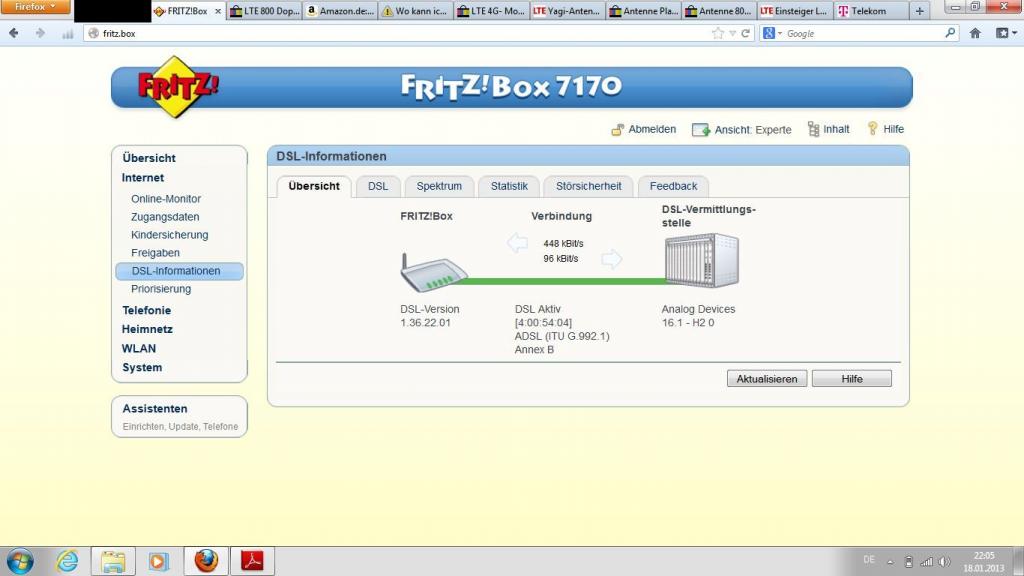
Task: Expand Telefonie menu
Action: (x=146, y=310)
